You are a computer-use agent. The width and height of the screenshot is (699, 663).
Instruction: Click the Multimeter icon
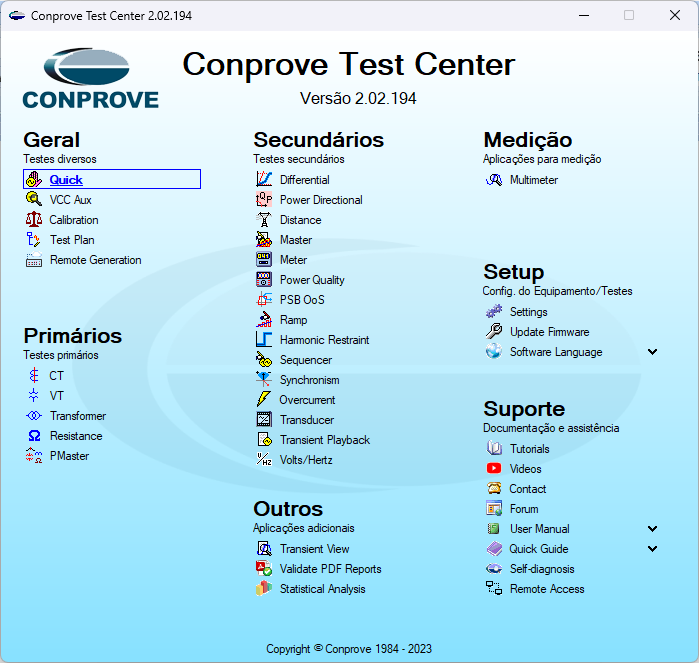[494, 180]
